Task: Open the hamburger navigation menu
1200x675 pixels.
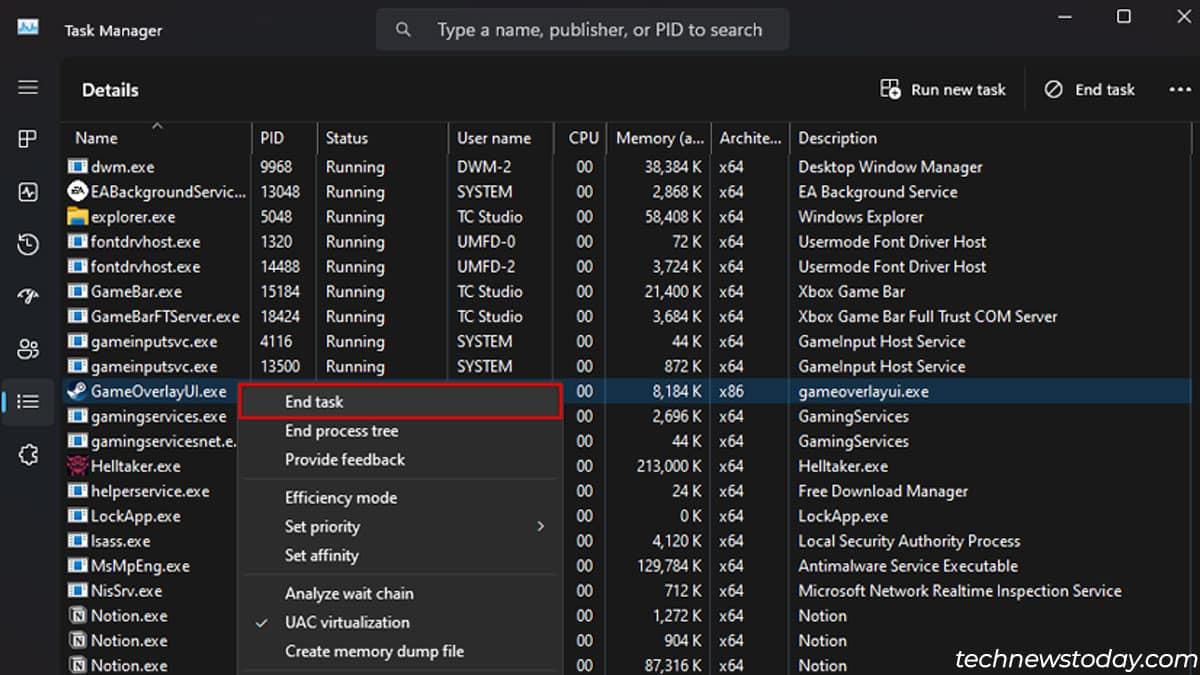Action: click(x=28, y=87)
